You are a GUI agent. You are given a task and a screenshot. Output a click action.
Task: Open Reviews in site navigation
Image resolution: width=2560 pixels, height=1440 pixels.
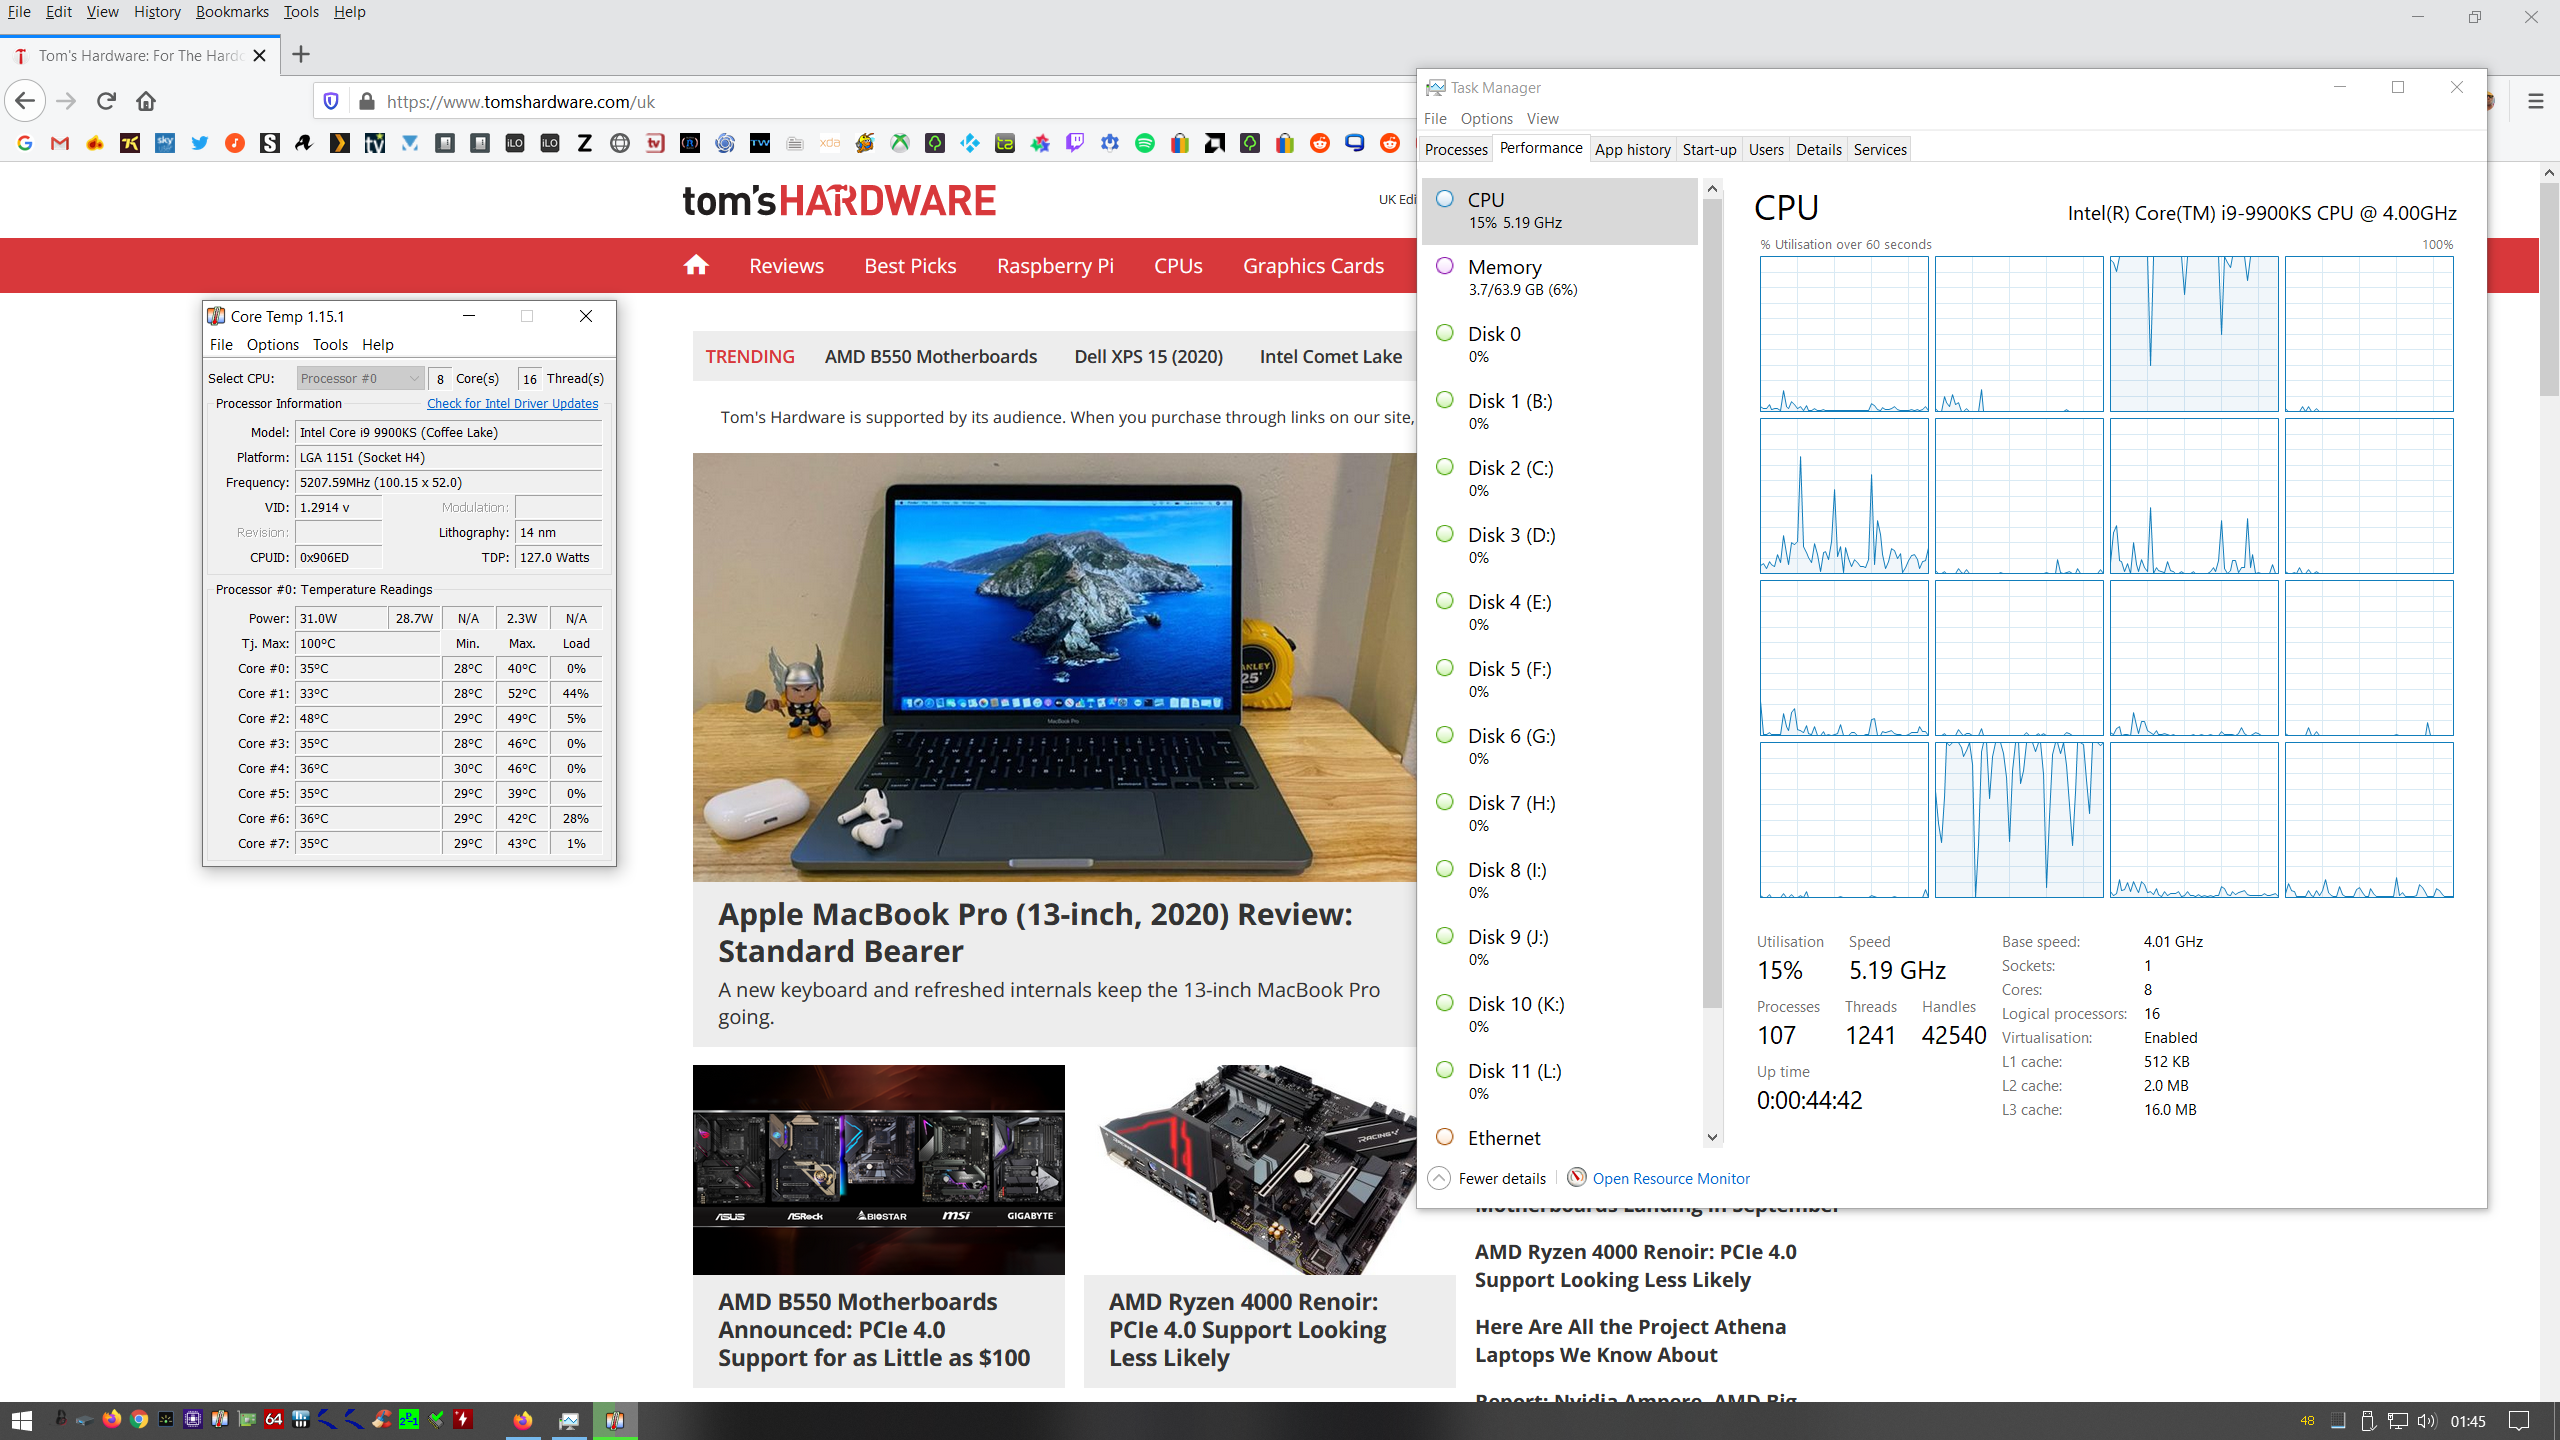click(x=786, y=265)
